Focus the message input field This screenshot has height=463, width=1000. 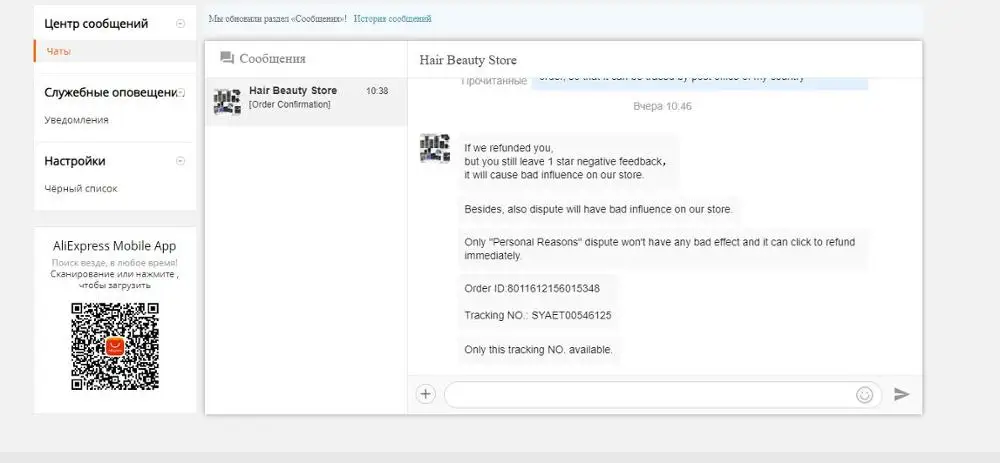pyautogui.click(x=663, y=395)
